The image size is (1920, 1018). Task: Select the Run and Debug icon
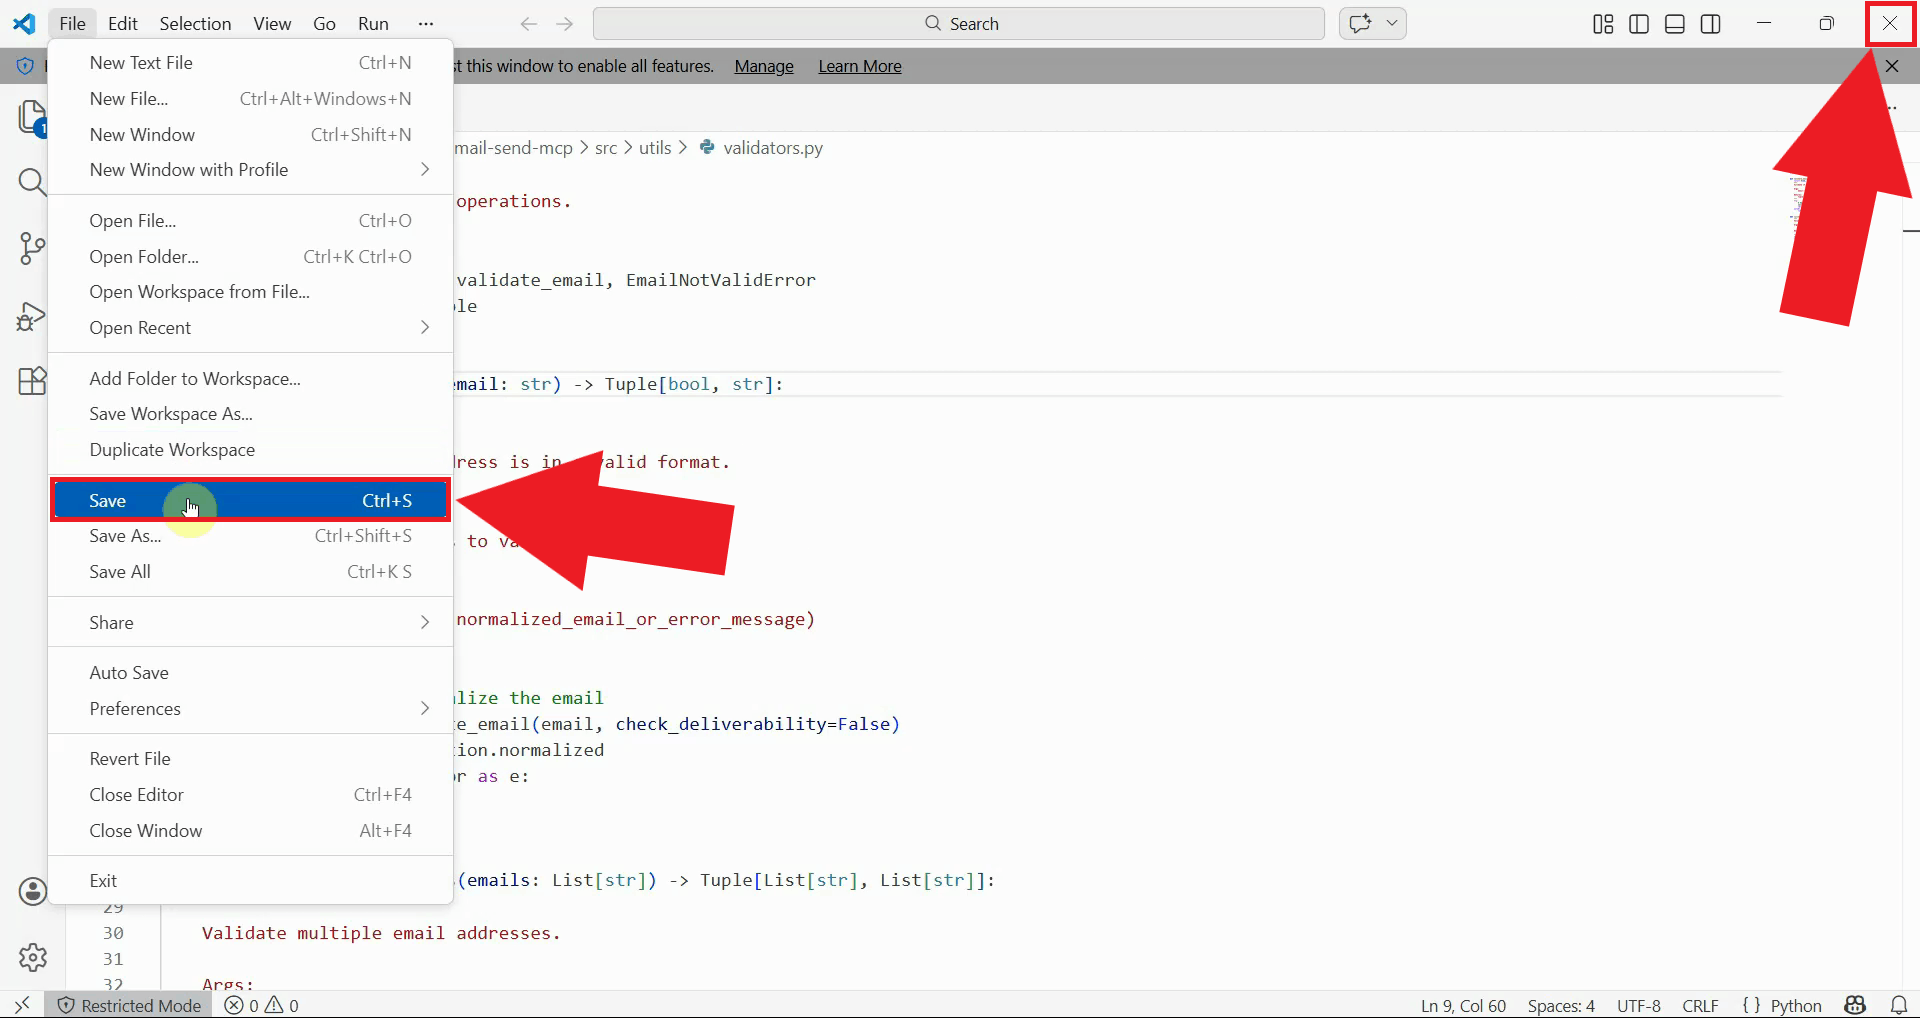coord(32,316)
